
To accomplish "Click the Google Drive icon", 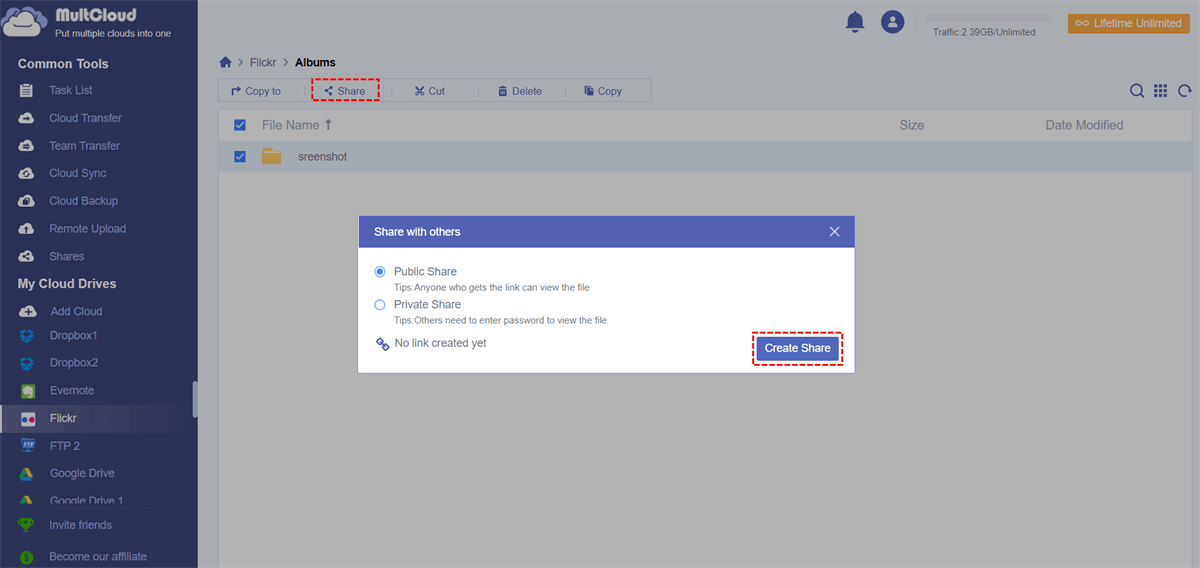I will click(x=28, y=473).
